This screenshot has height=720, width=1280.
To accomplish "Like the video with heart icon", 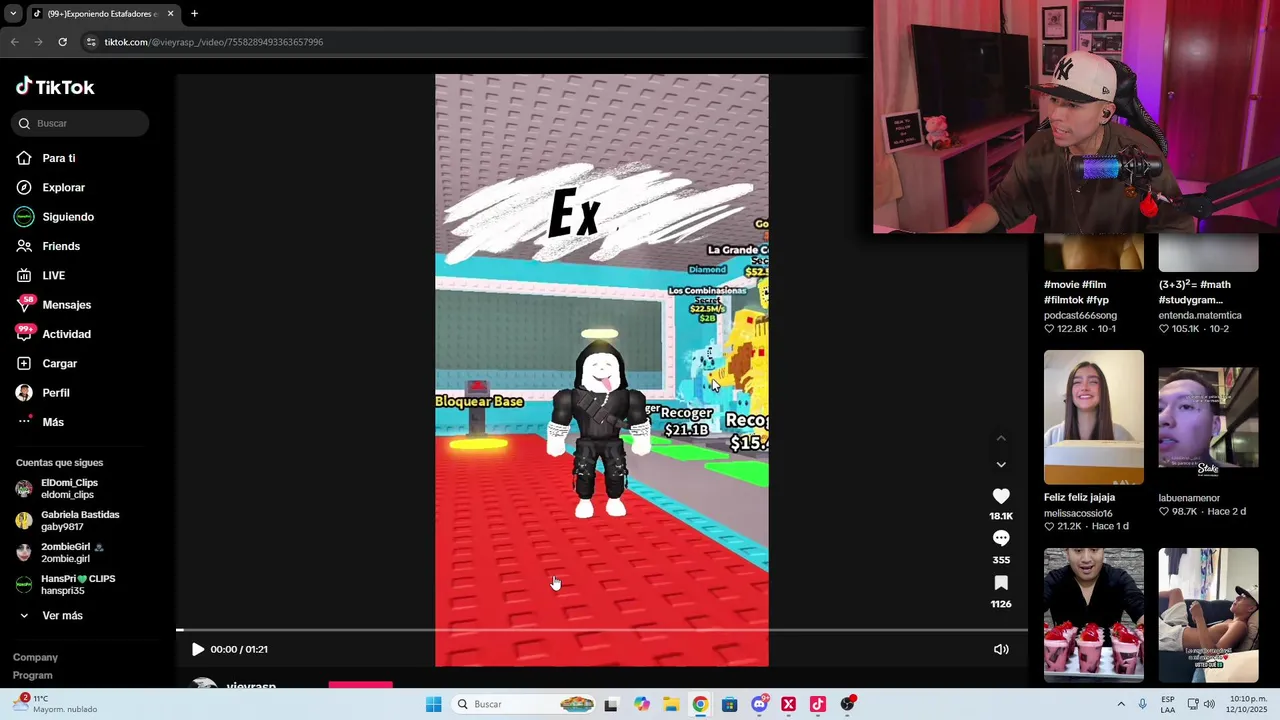I will tap(1001, 496).
